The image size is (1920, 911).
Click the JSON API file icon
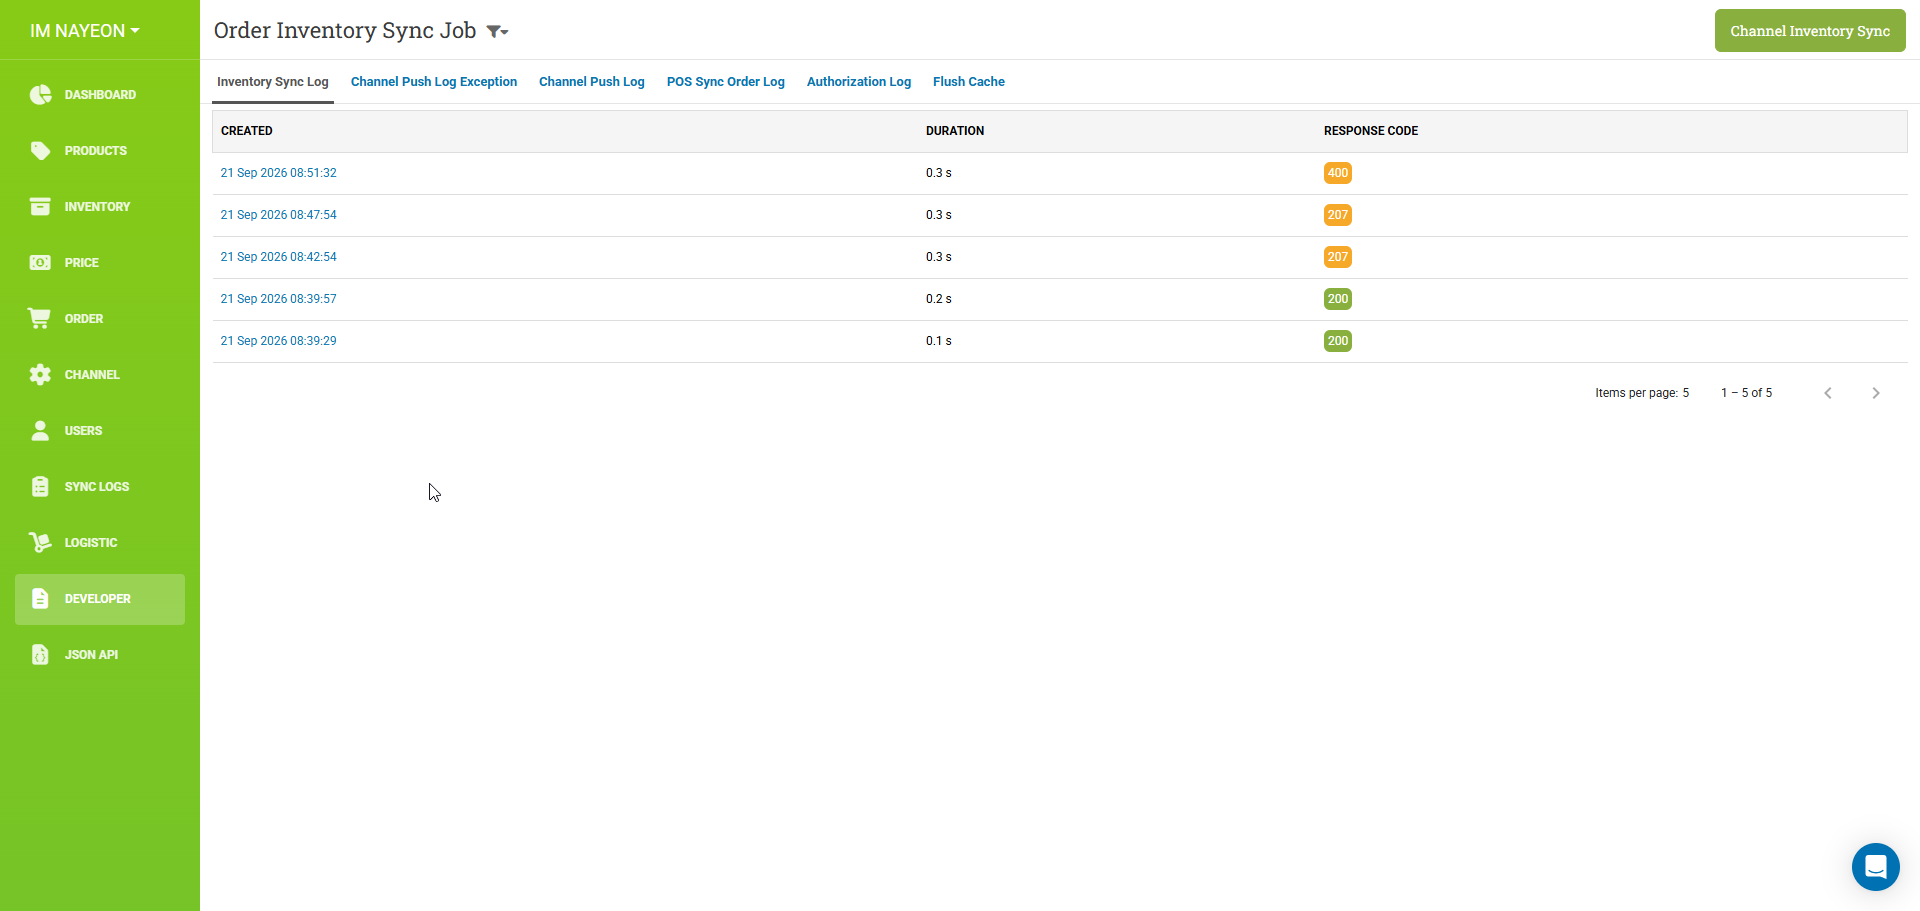click(x=40, y=655)
